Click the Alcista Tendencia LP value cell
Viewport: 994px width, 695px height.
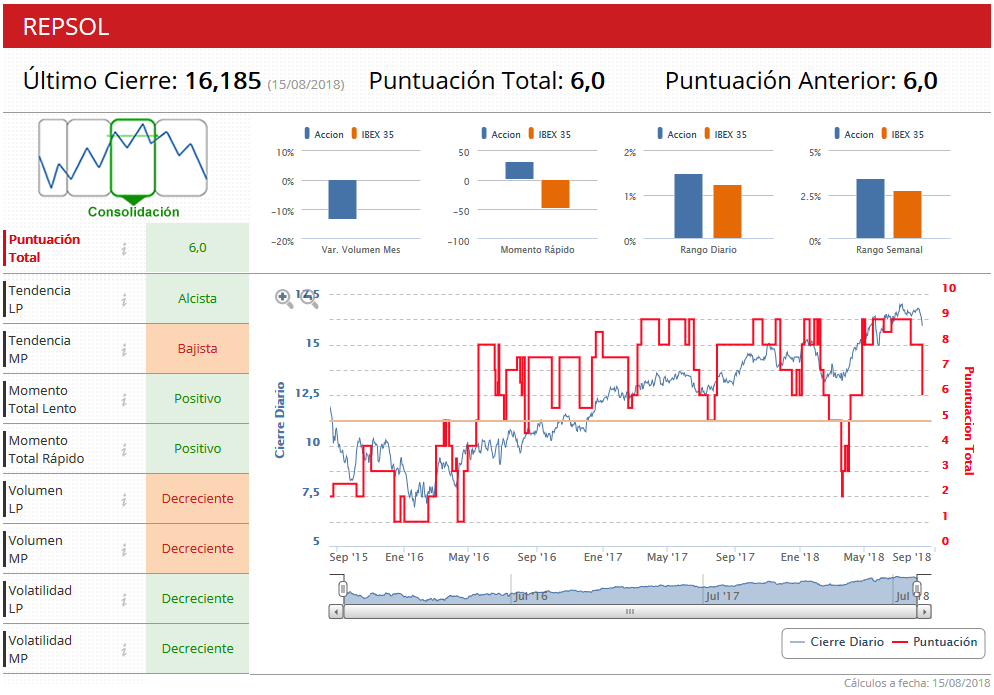click(197, 299)
